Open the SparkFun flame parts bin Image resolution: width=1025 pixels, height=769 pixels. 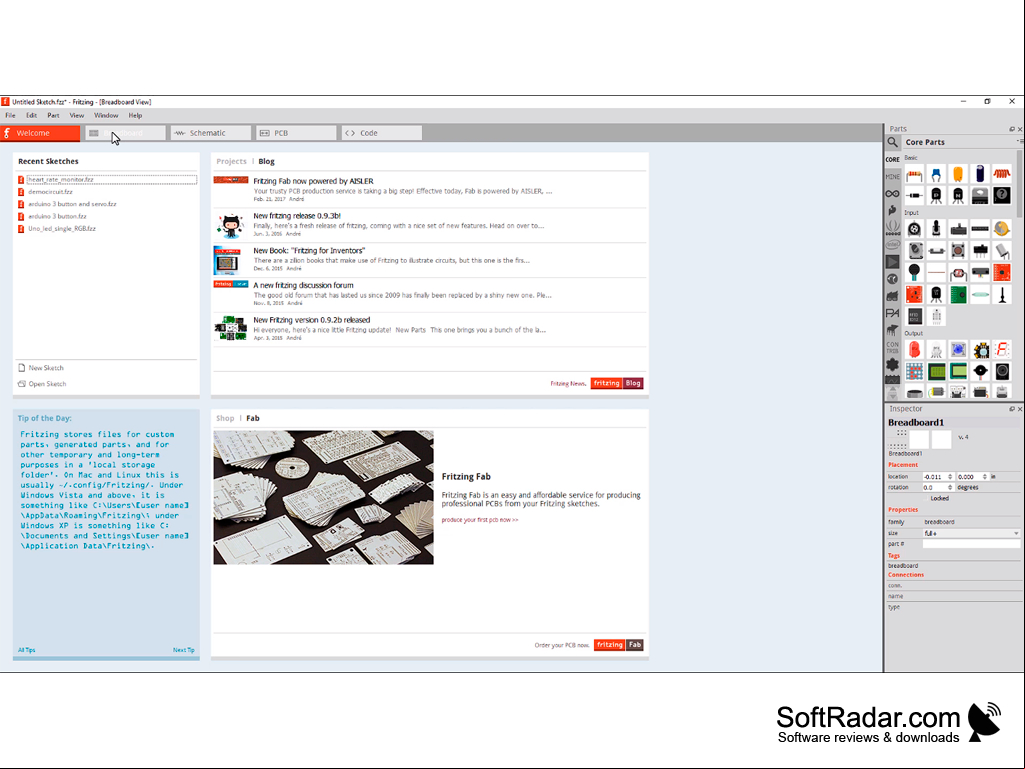click(892, 211)
